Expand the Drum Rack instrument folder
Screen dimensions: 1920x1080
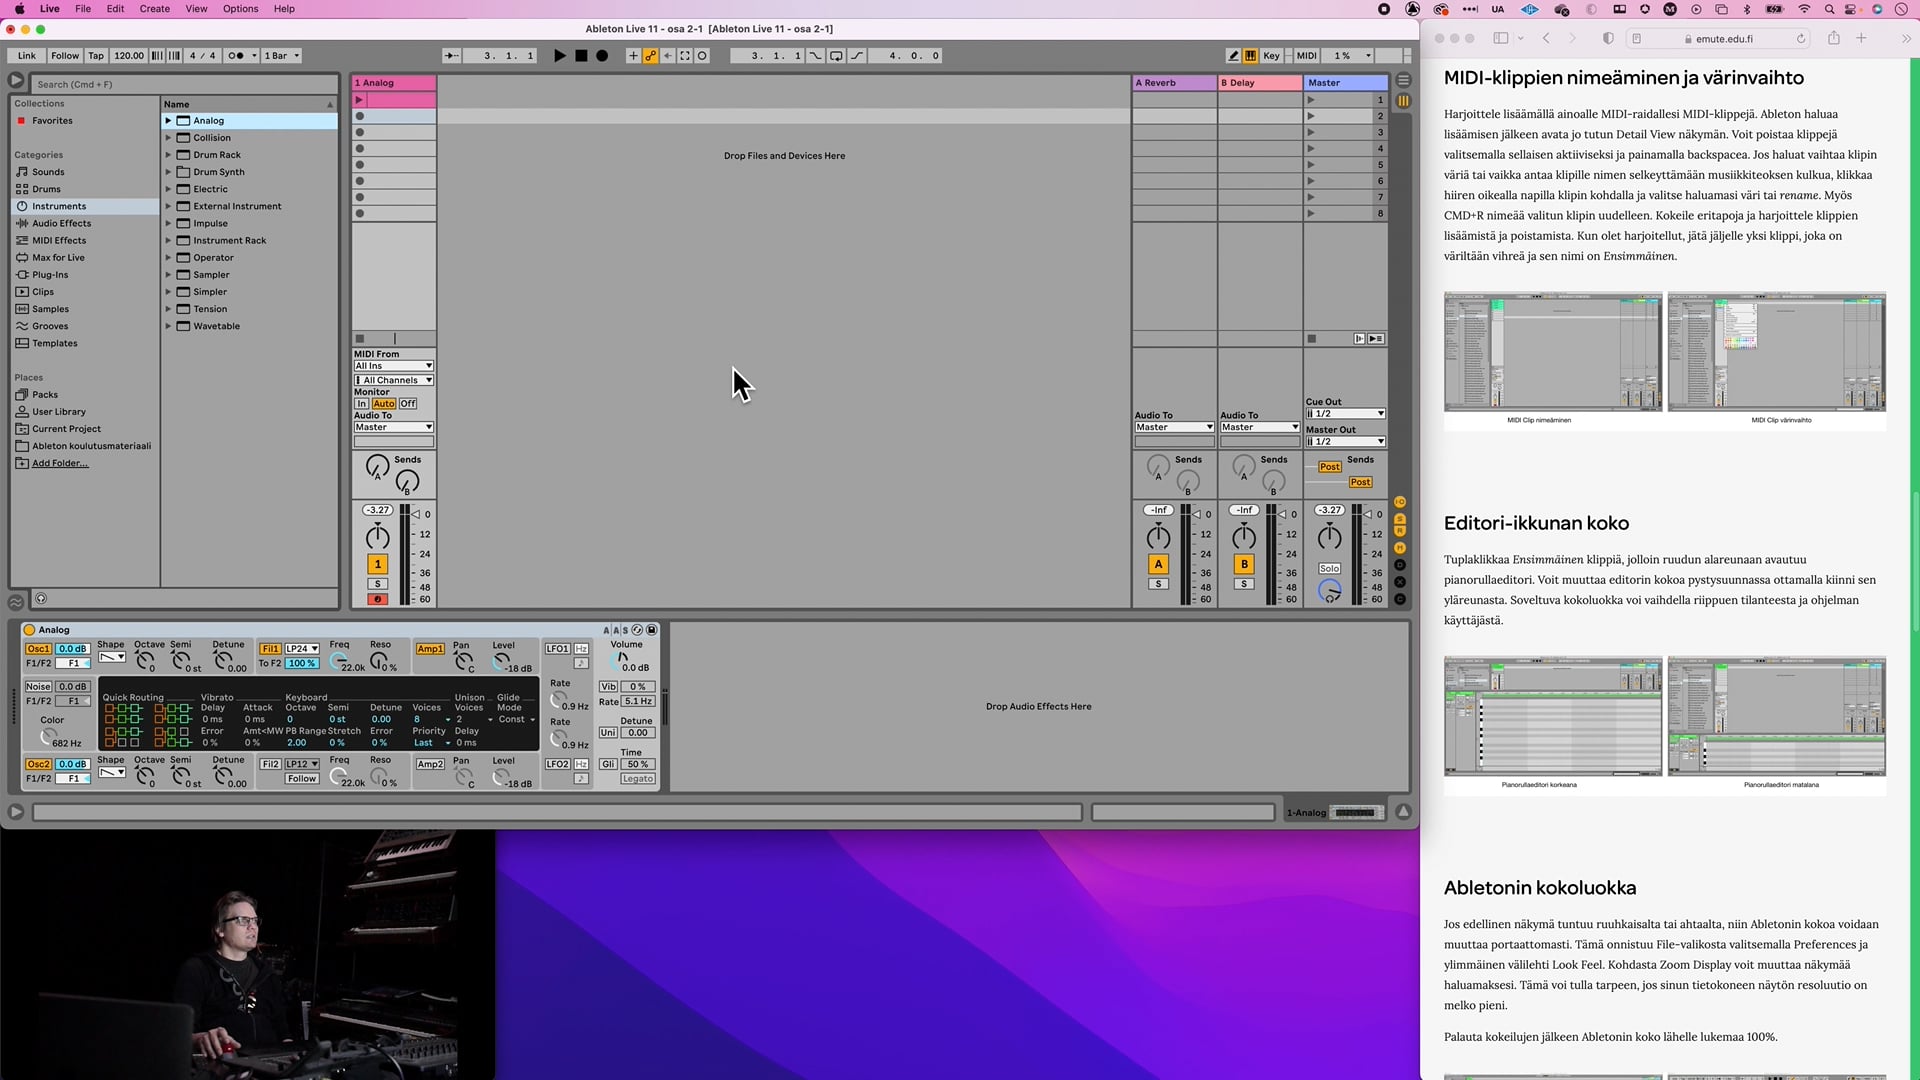pos(169,155)
